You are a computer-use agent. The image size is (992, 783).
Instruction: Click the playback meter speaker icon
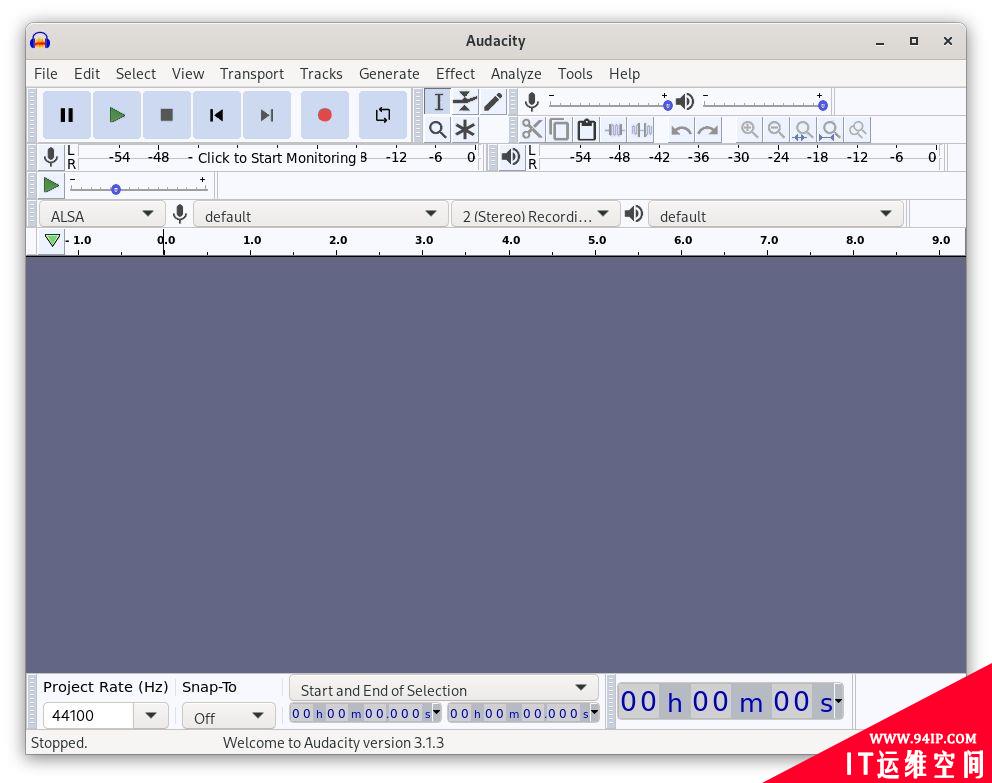coord(511,156)
